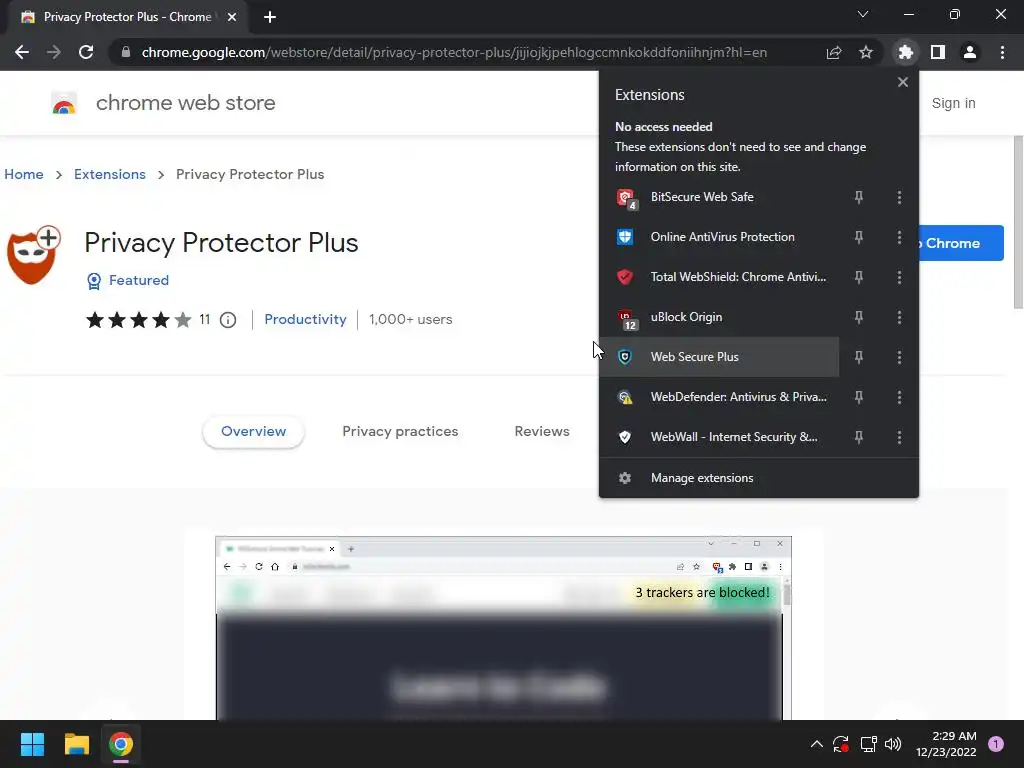
Task: Open the Chrome profile menu
Action: [x=970, y=52]
